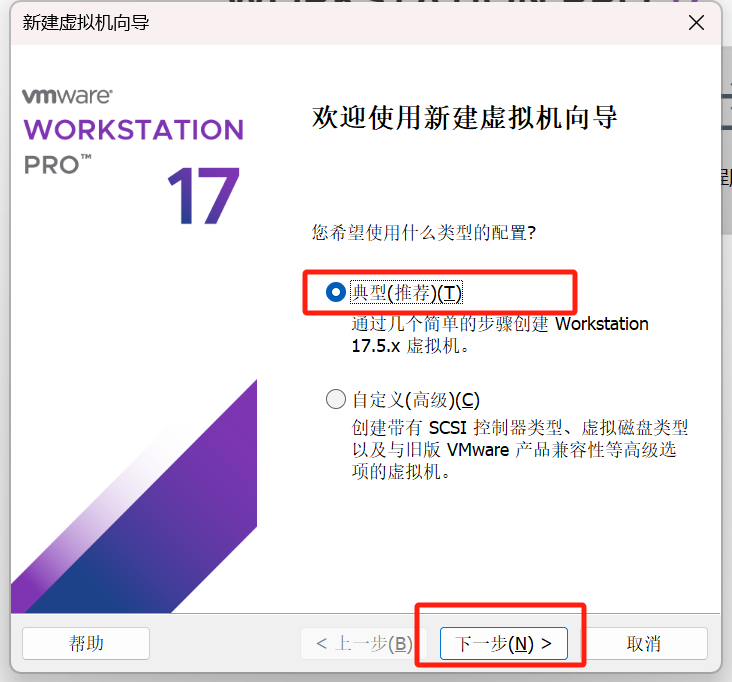Click the 欢迎使用新建虚拟机向导 heading

point(465,118)
